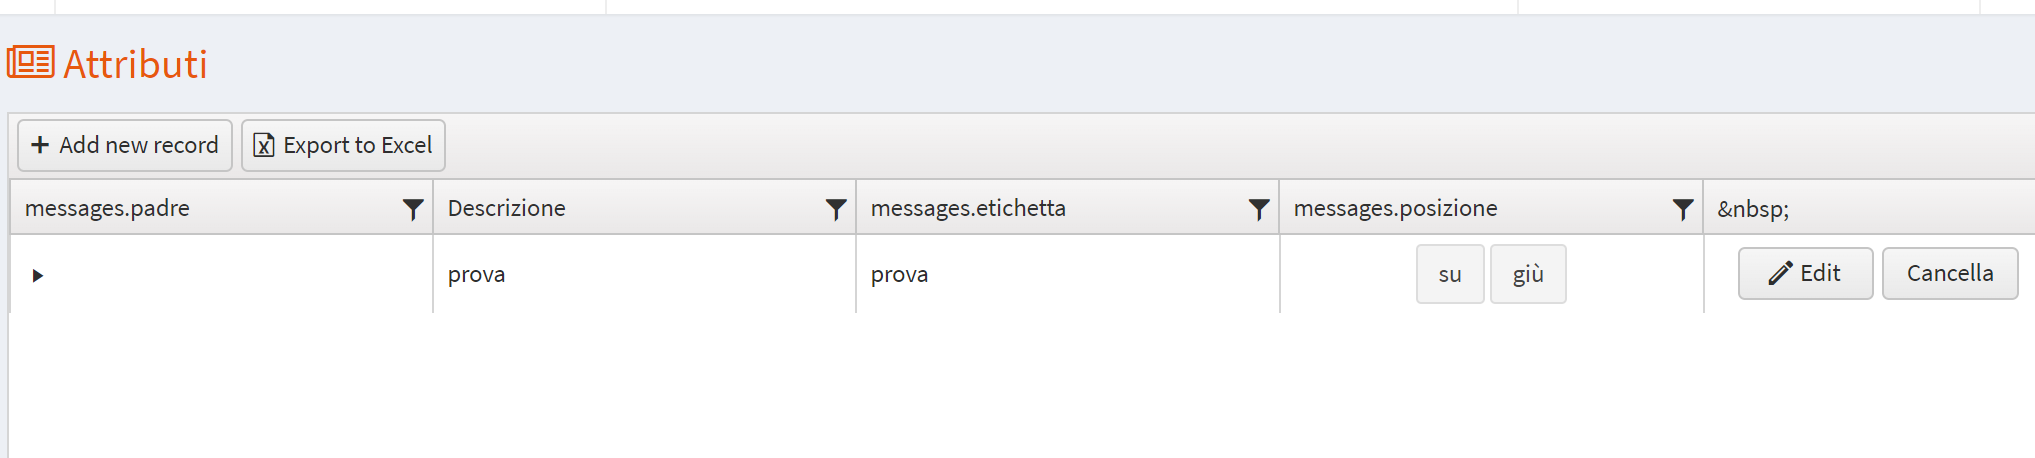2035x458 pixels.
Task: Expand the prova row details
Action: 38,275
